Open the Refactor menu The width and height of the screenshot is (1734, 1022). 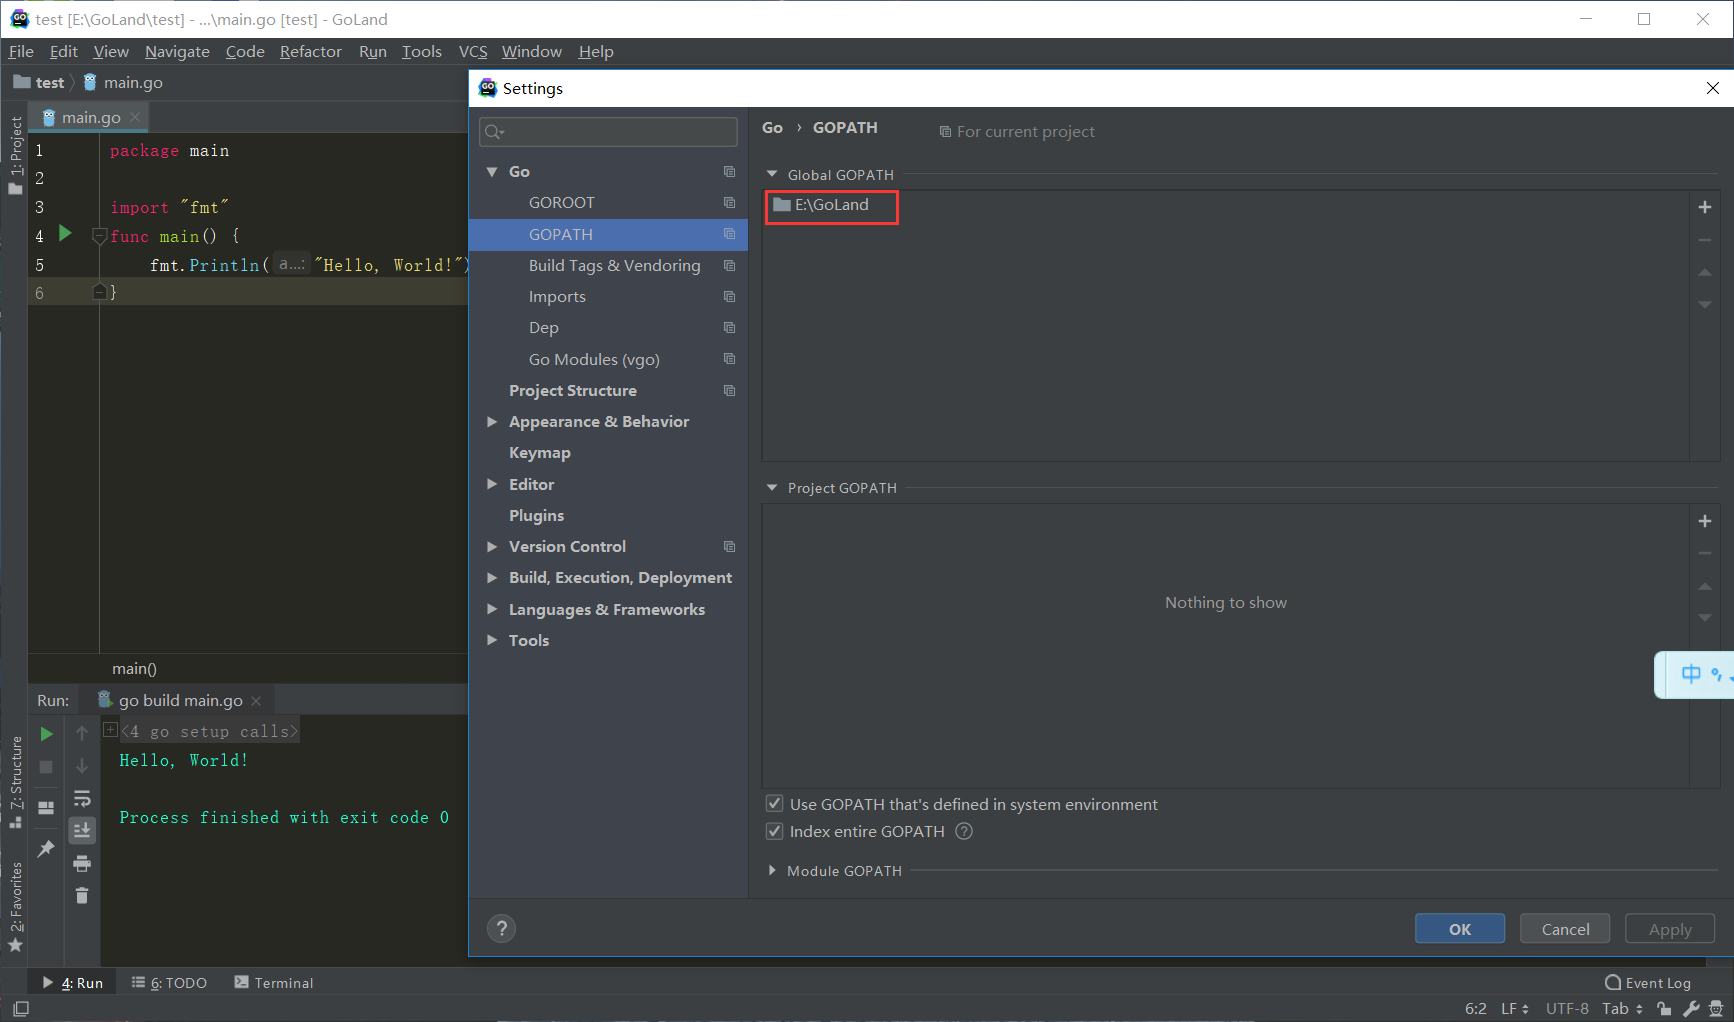(311, 52)
